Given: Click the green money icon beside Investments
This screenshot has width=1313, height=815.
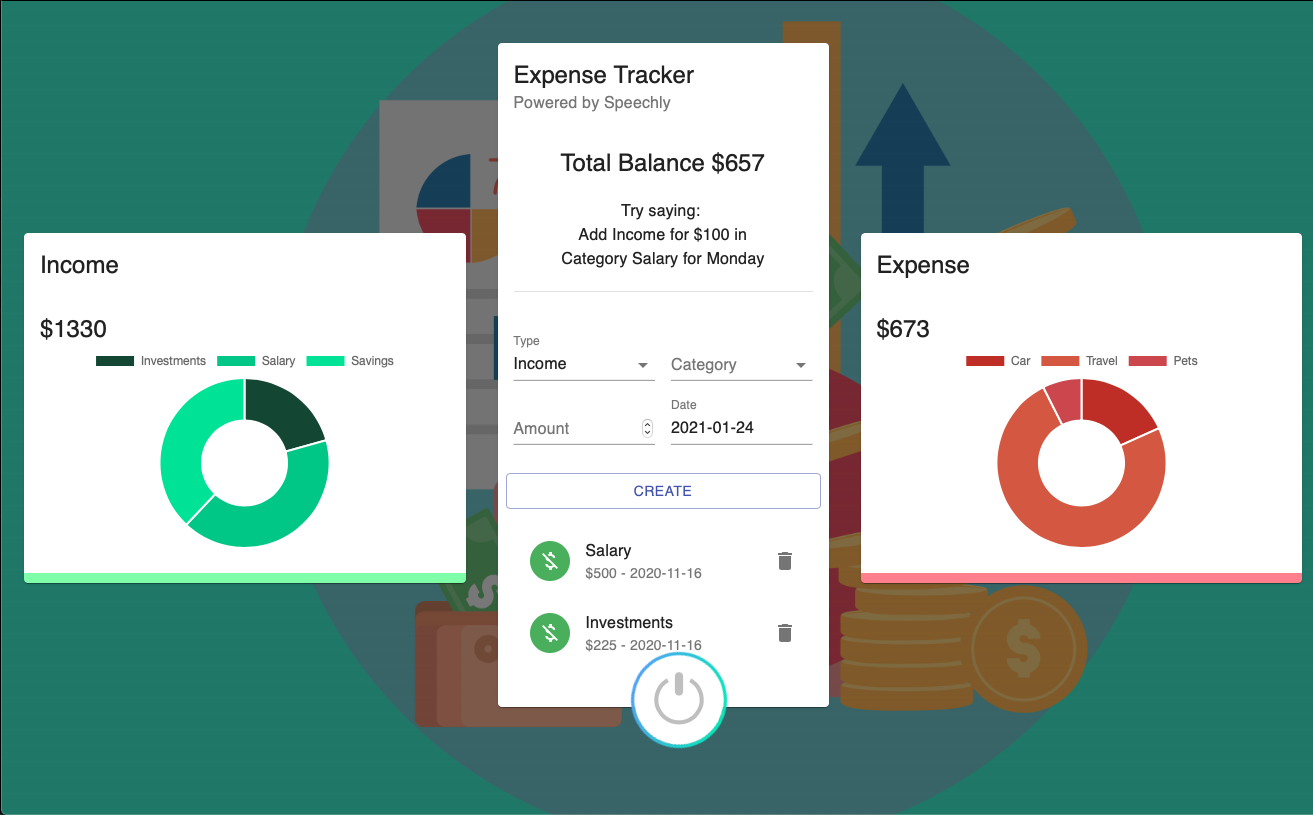Looking at the screenshot, I should tap(549, 633).
